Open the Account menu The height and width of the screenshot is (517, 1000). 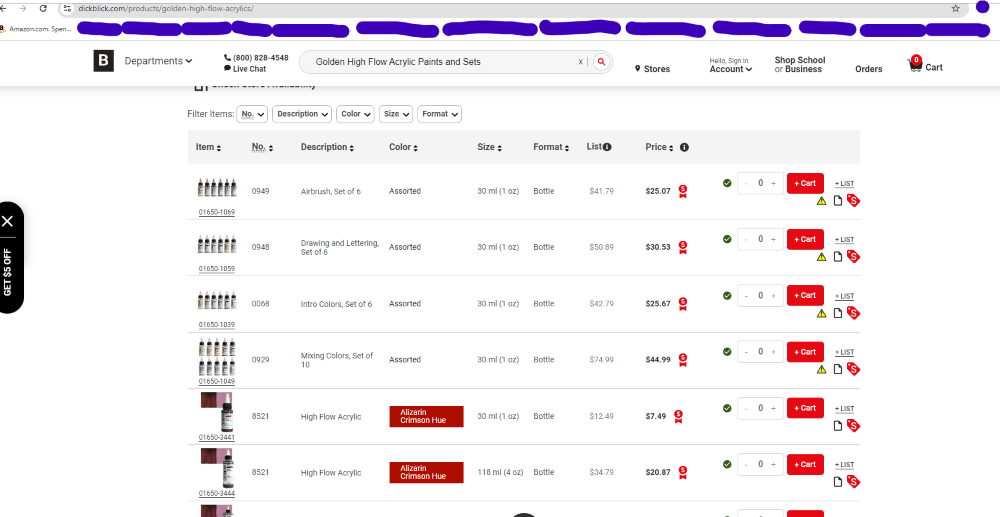tap(730, 69)
